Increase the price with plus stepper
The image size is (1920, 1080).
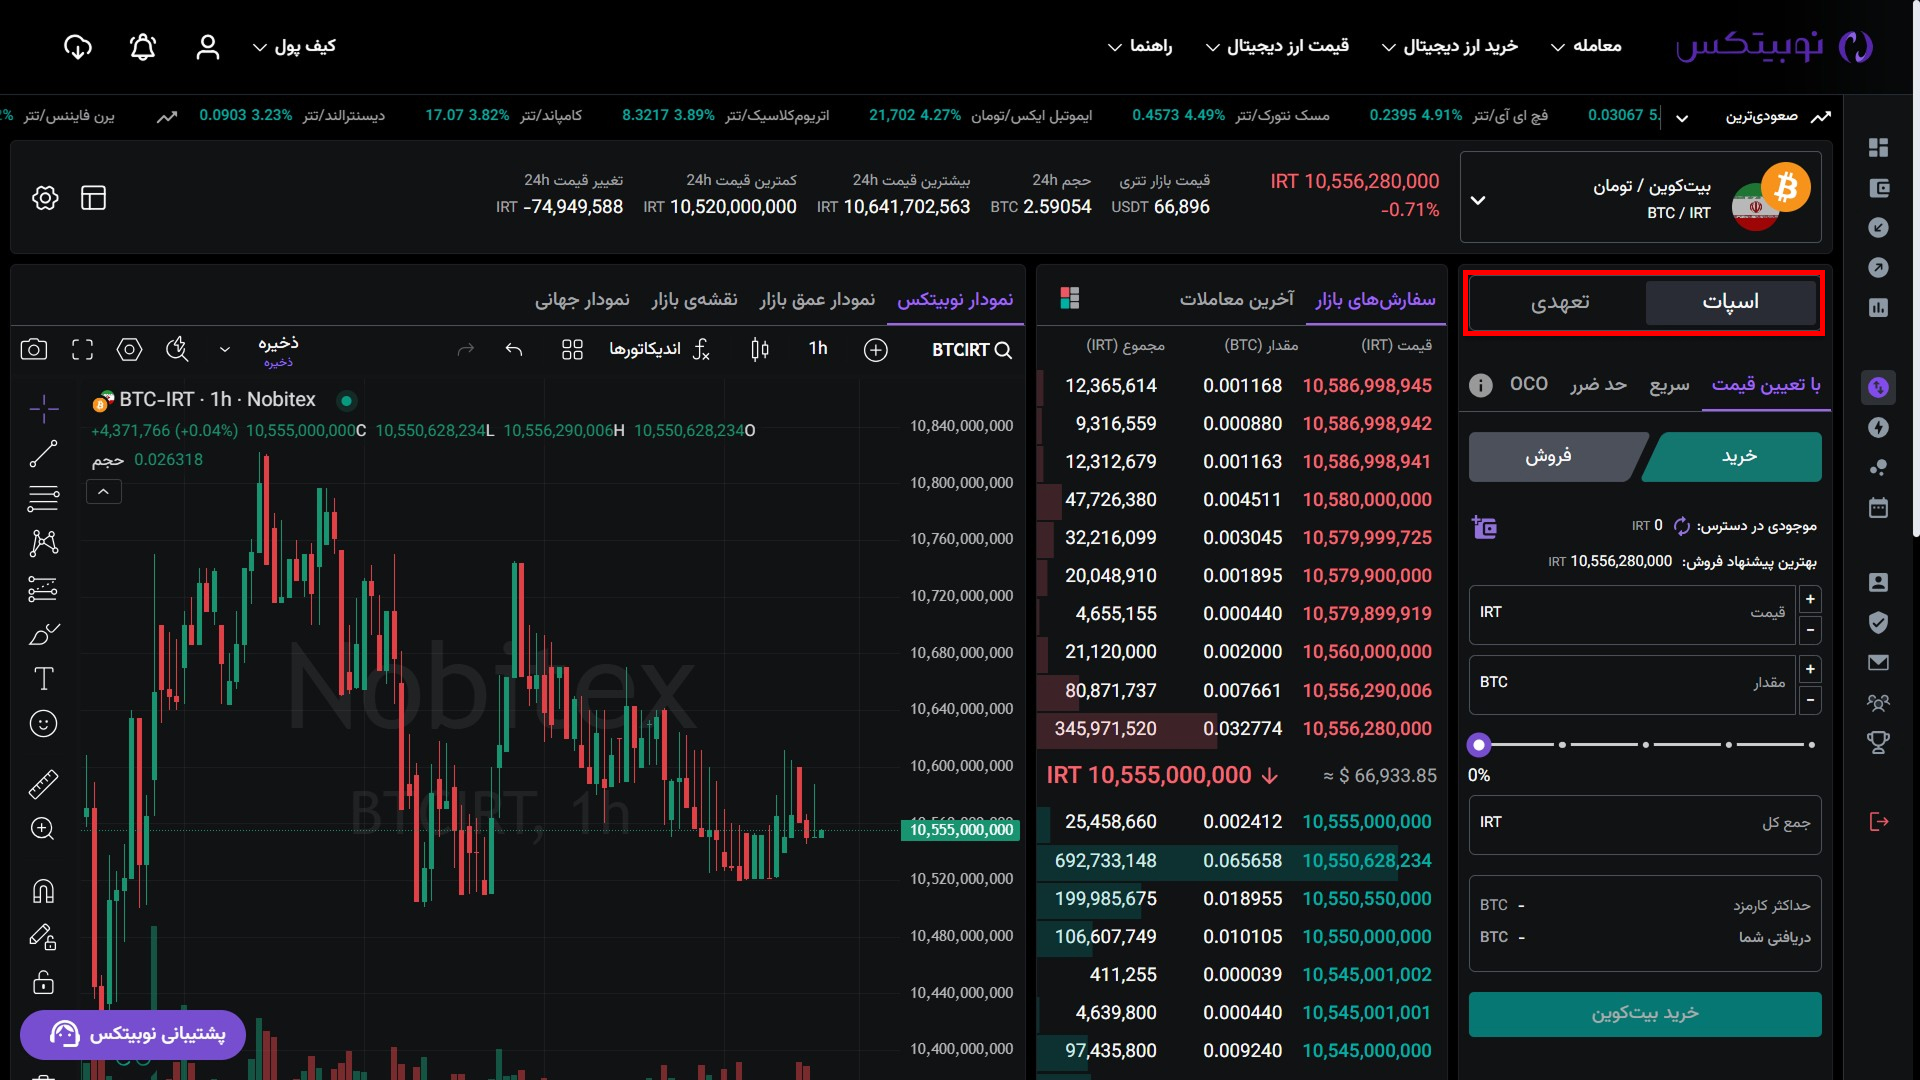[x=1810, y=599]
